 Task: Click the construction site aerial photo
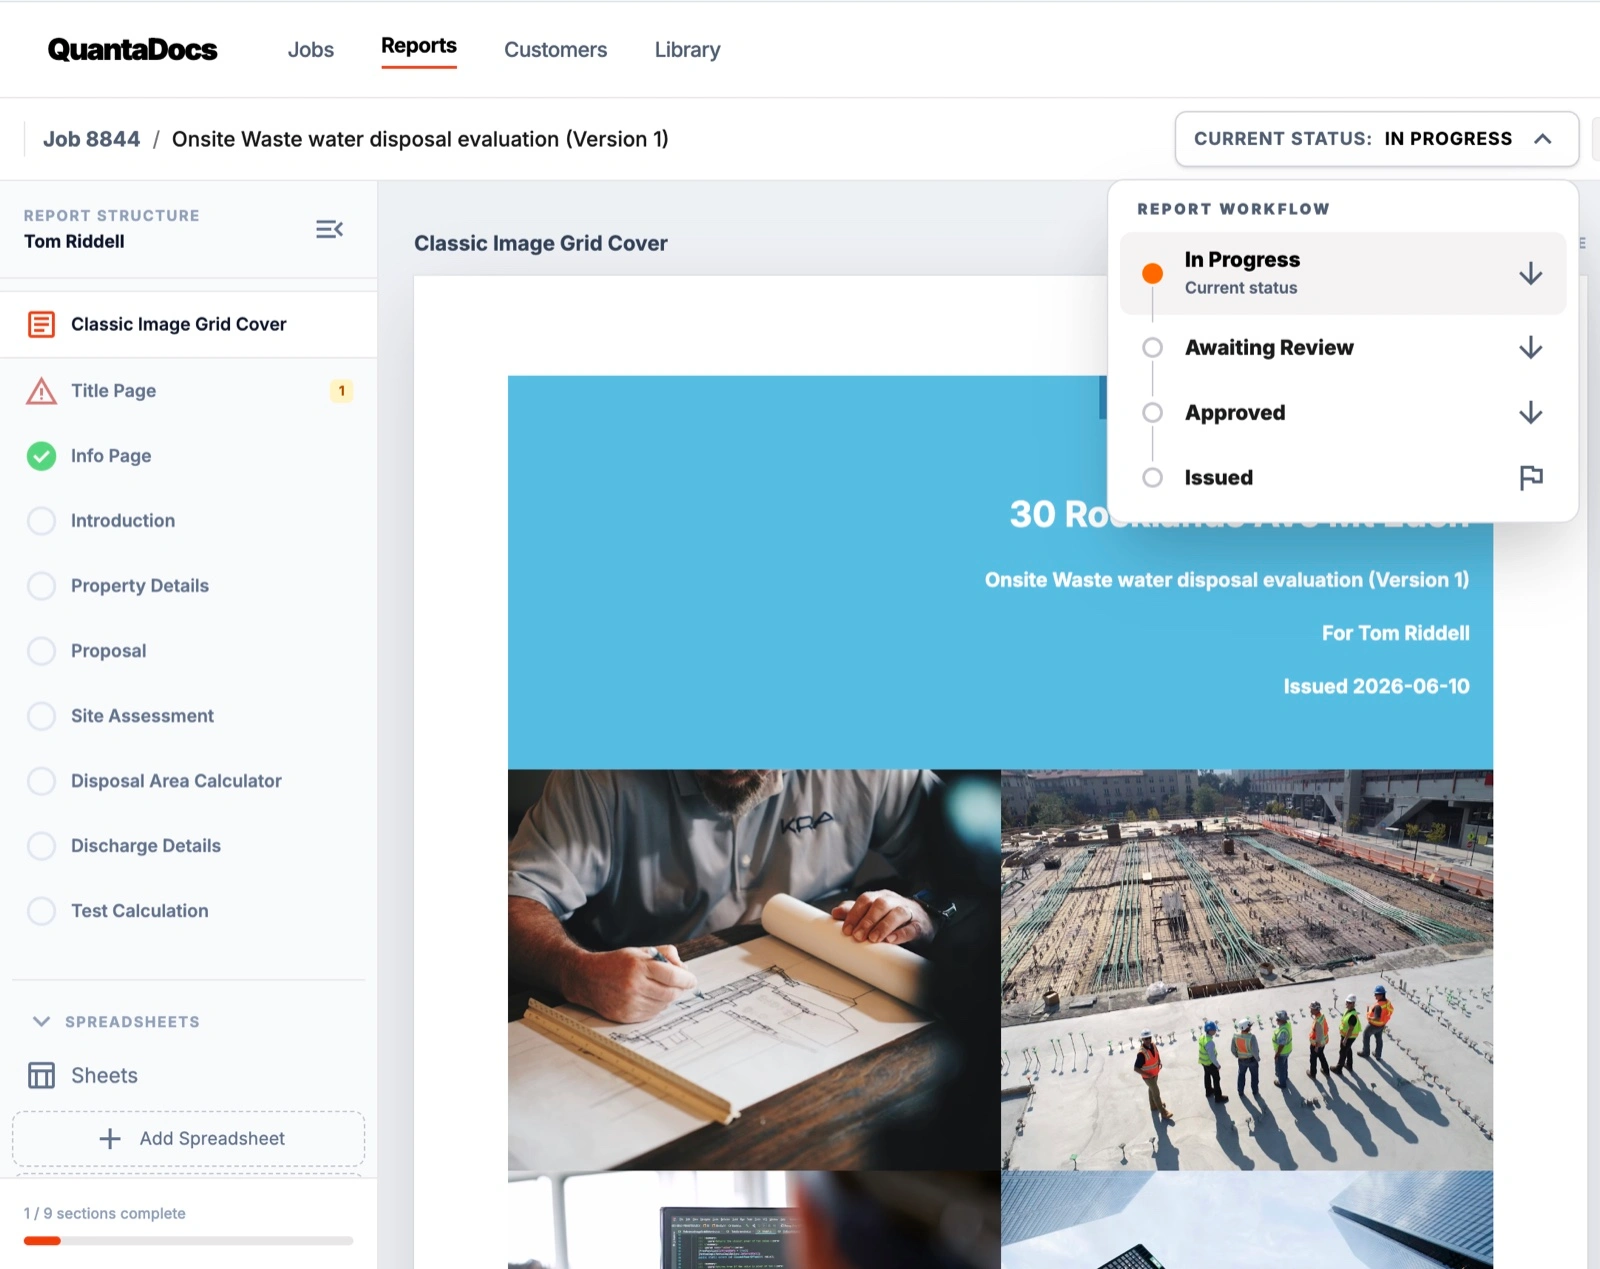(1247, 970)
